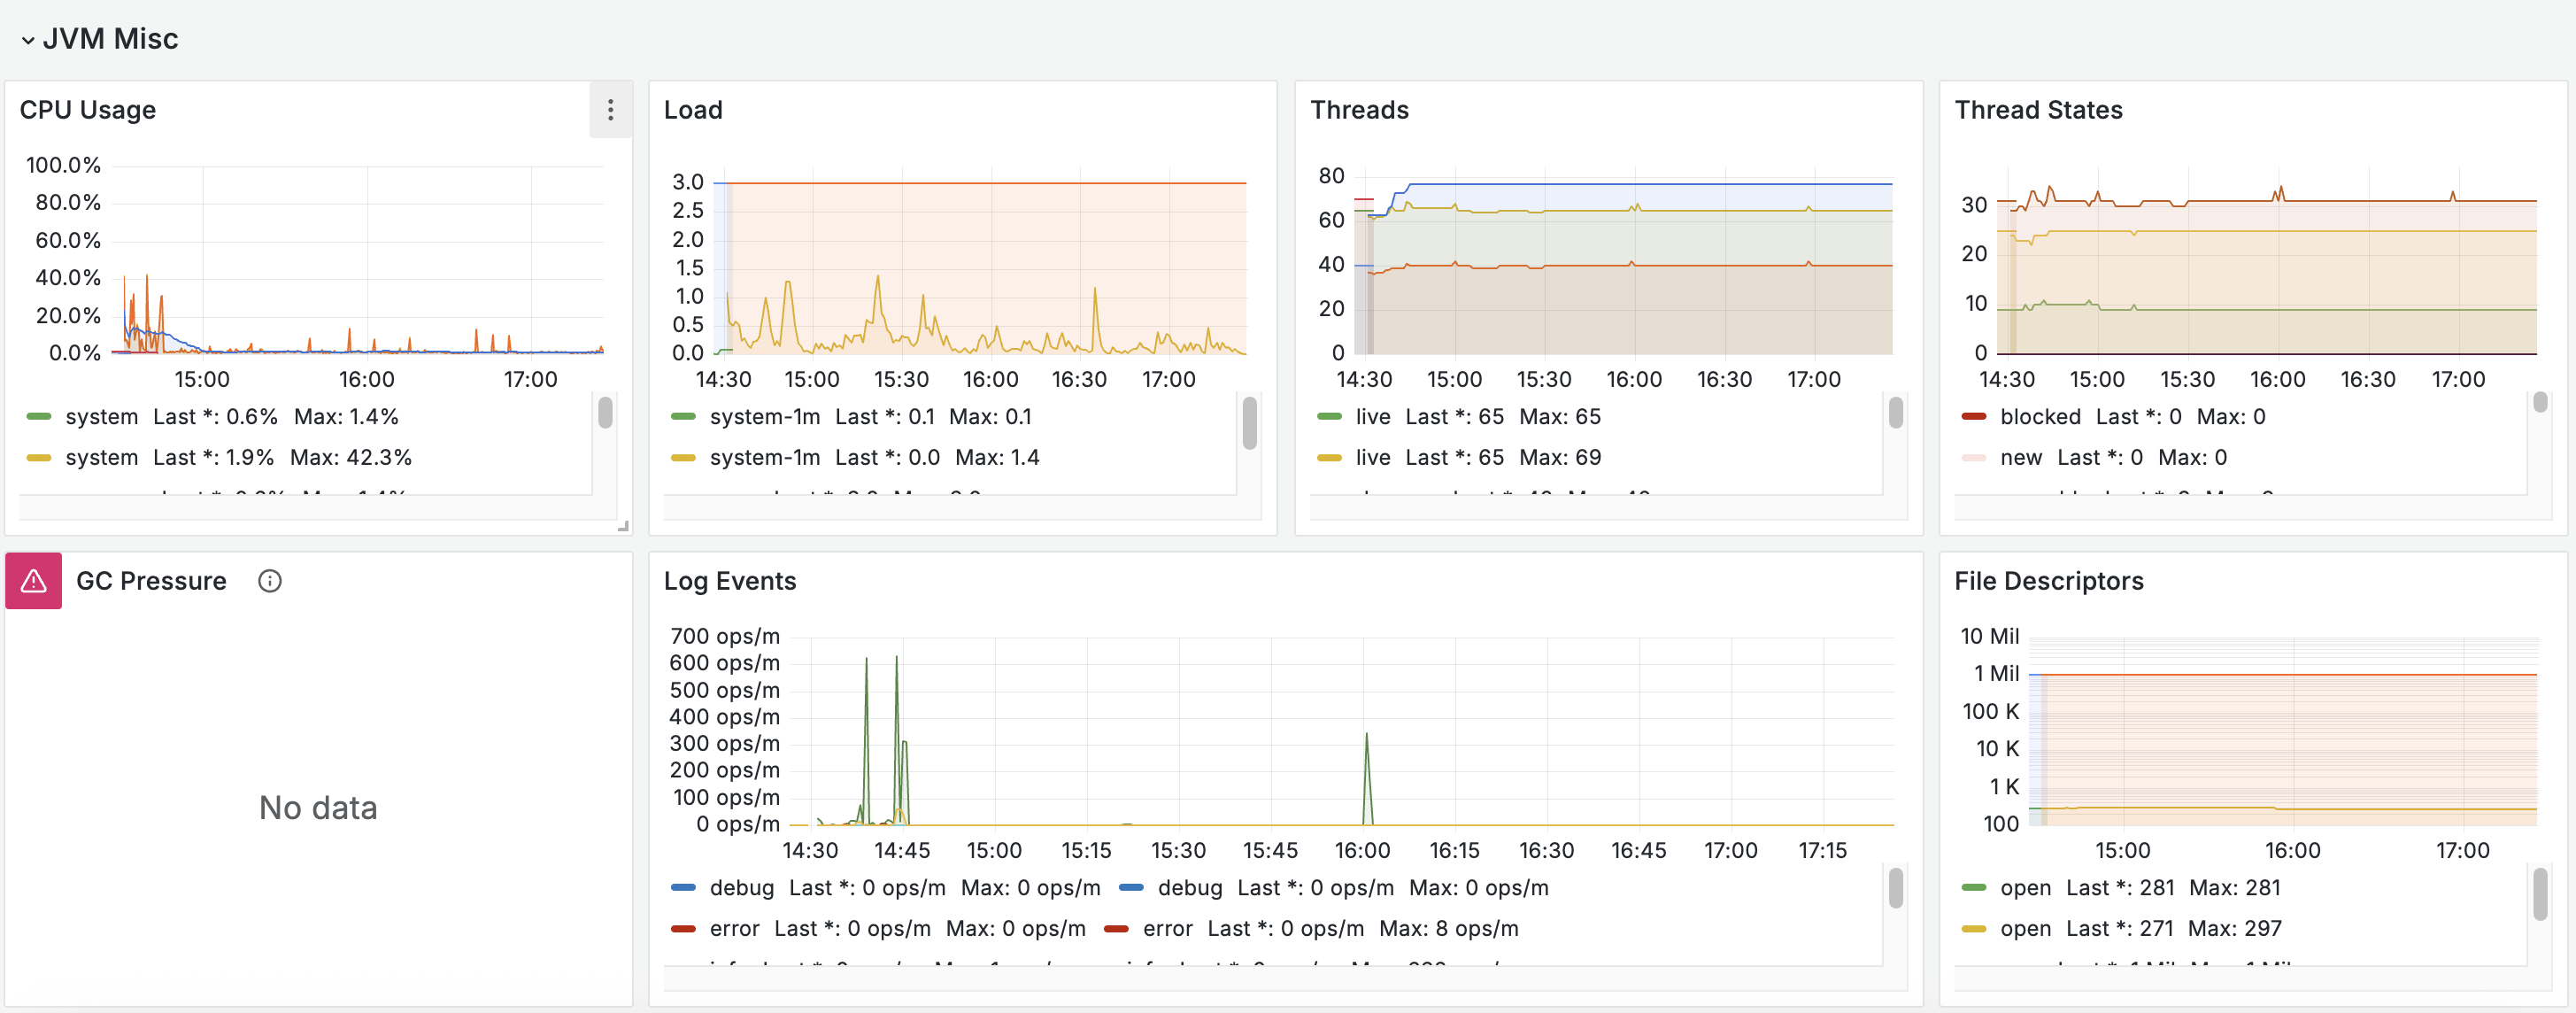
Task: Click the CPU Usage panel resize corner handle
Action: (x=623, y=526)
